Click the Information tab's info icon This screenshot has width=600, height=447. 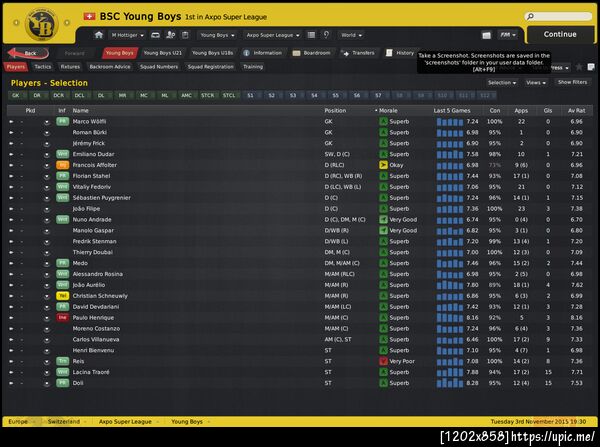pos(246,53)
